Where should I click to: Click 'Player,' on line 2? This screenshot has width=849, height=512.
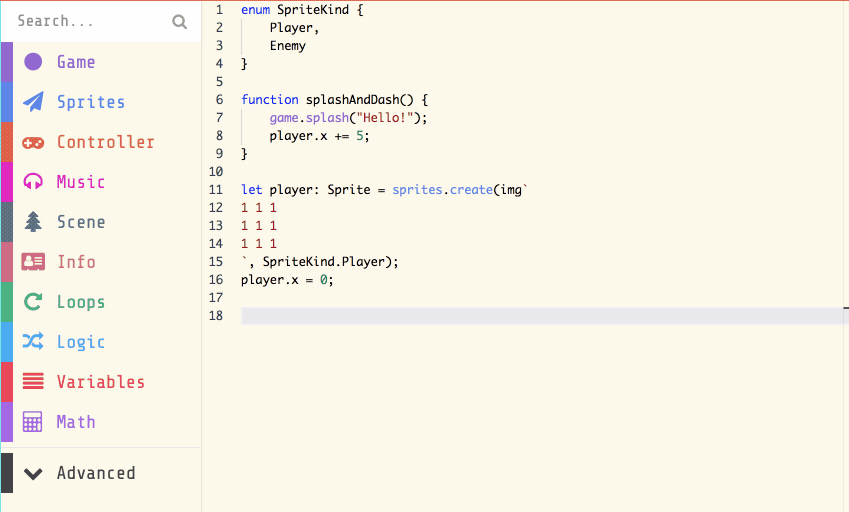pos(295,28)
